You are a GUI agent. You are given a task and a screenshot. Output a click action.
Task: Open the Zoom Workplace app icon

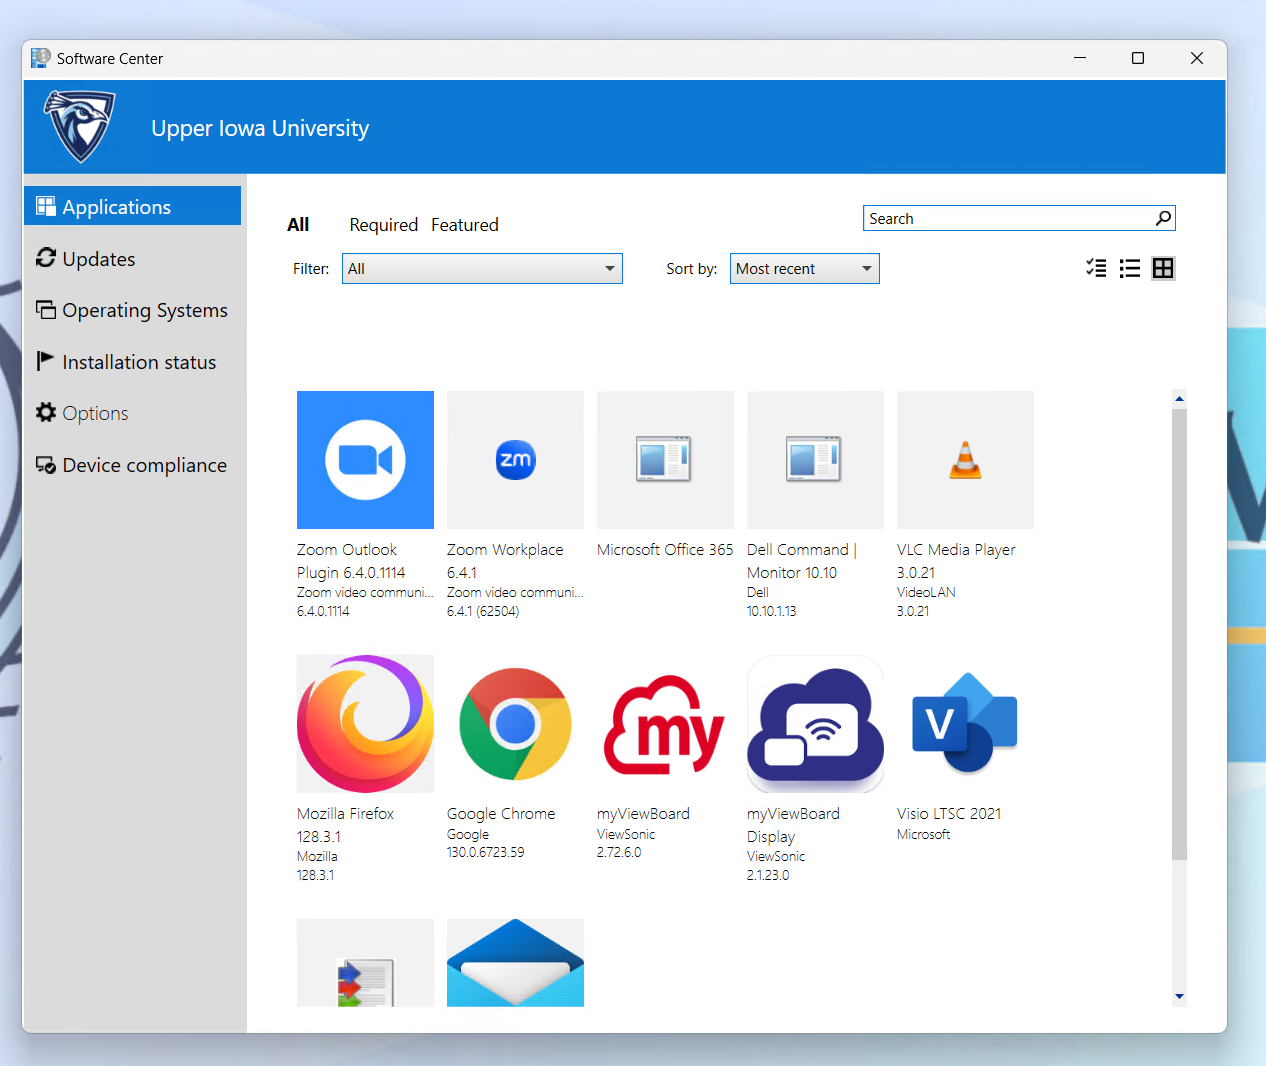[x=515, y=460]
